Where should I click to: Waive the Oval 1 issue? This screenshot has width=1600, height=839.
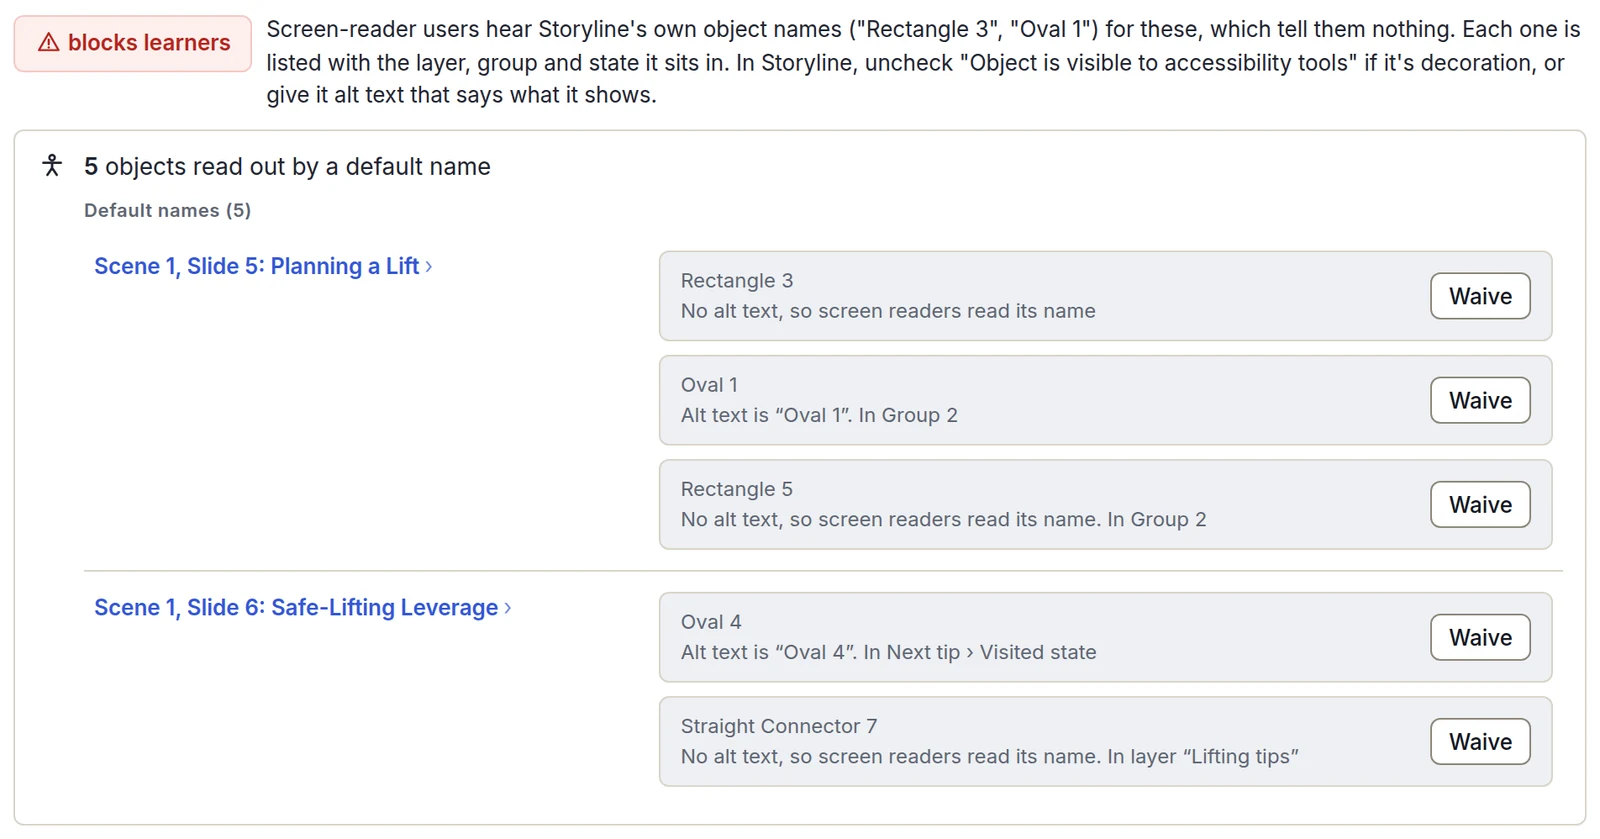[1480, 400]
